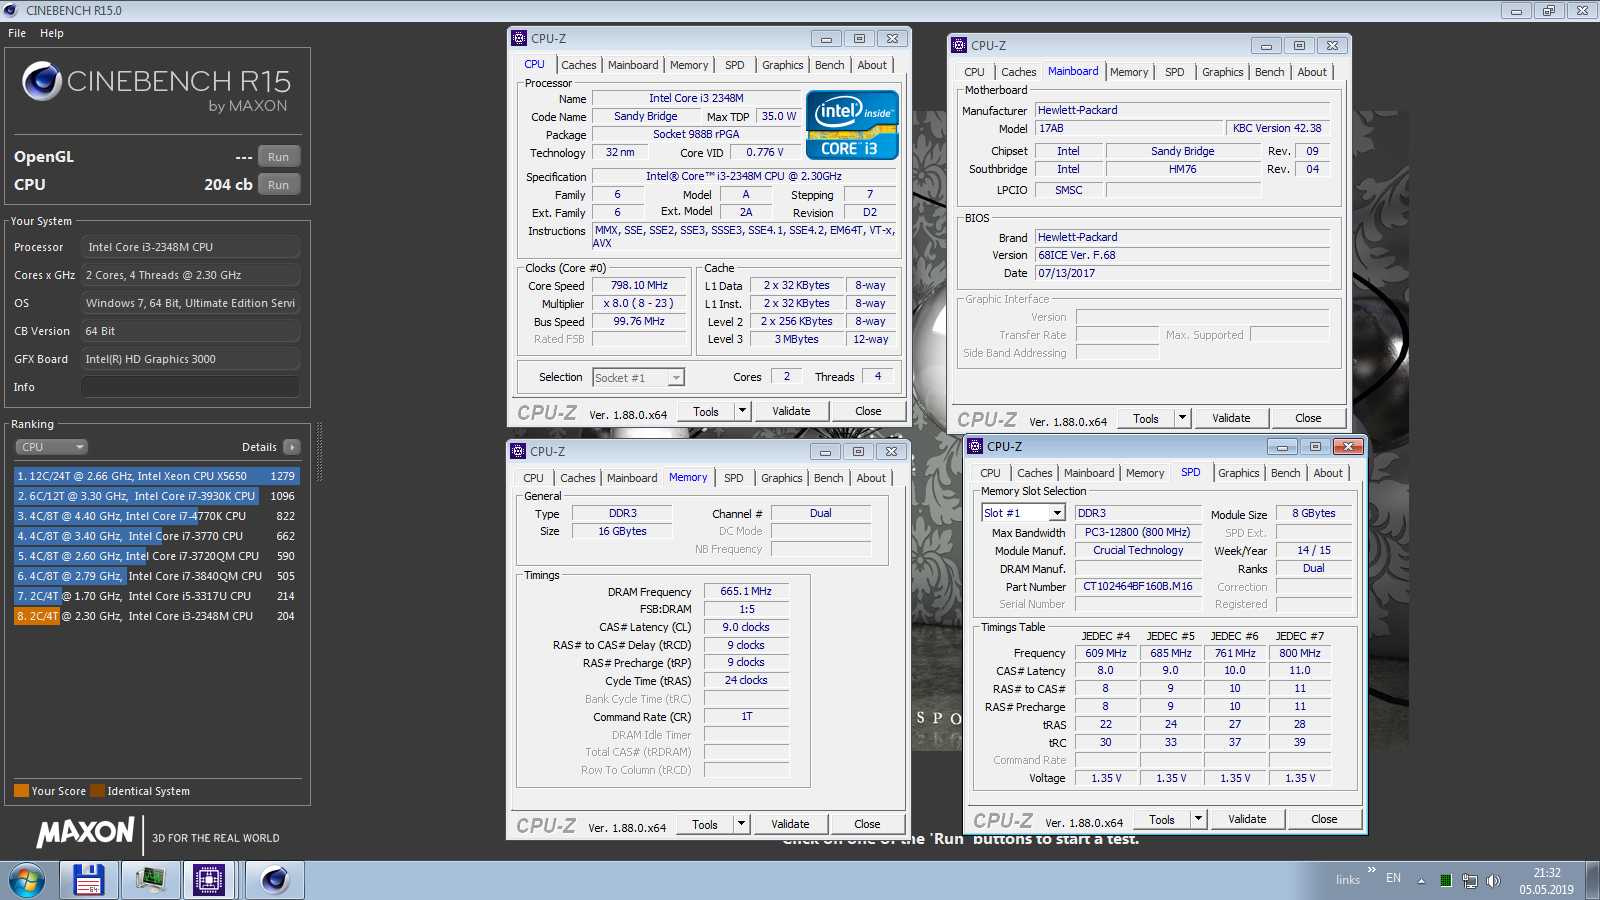
Task: Click the Show Desktop strip at taskbar end
Action: click(1592, 880)
